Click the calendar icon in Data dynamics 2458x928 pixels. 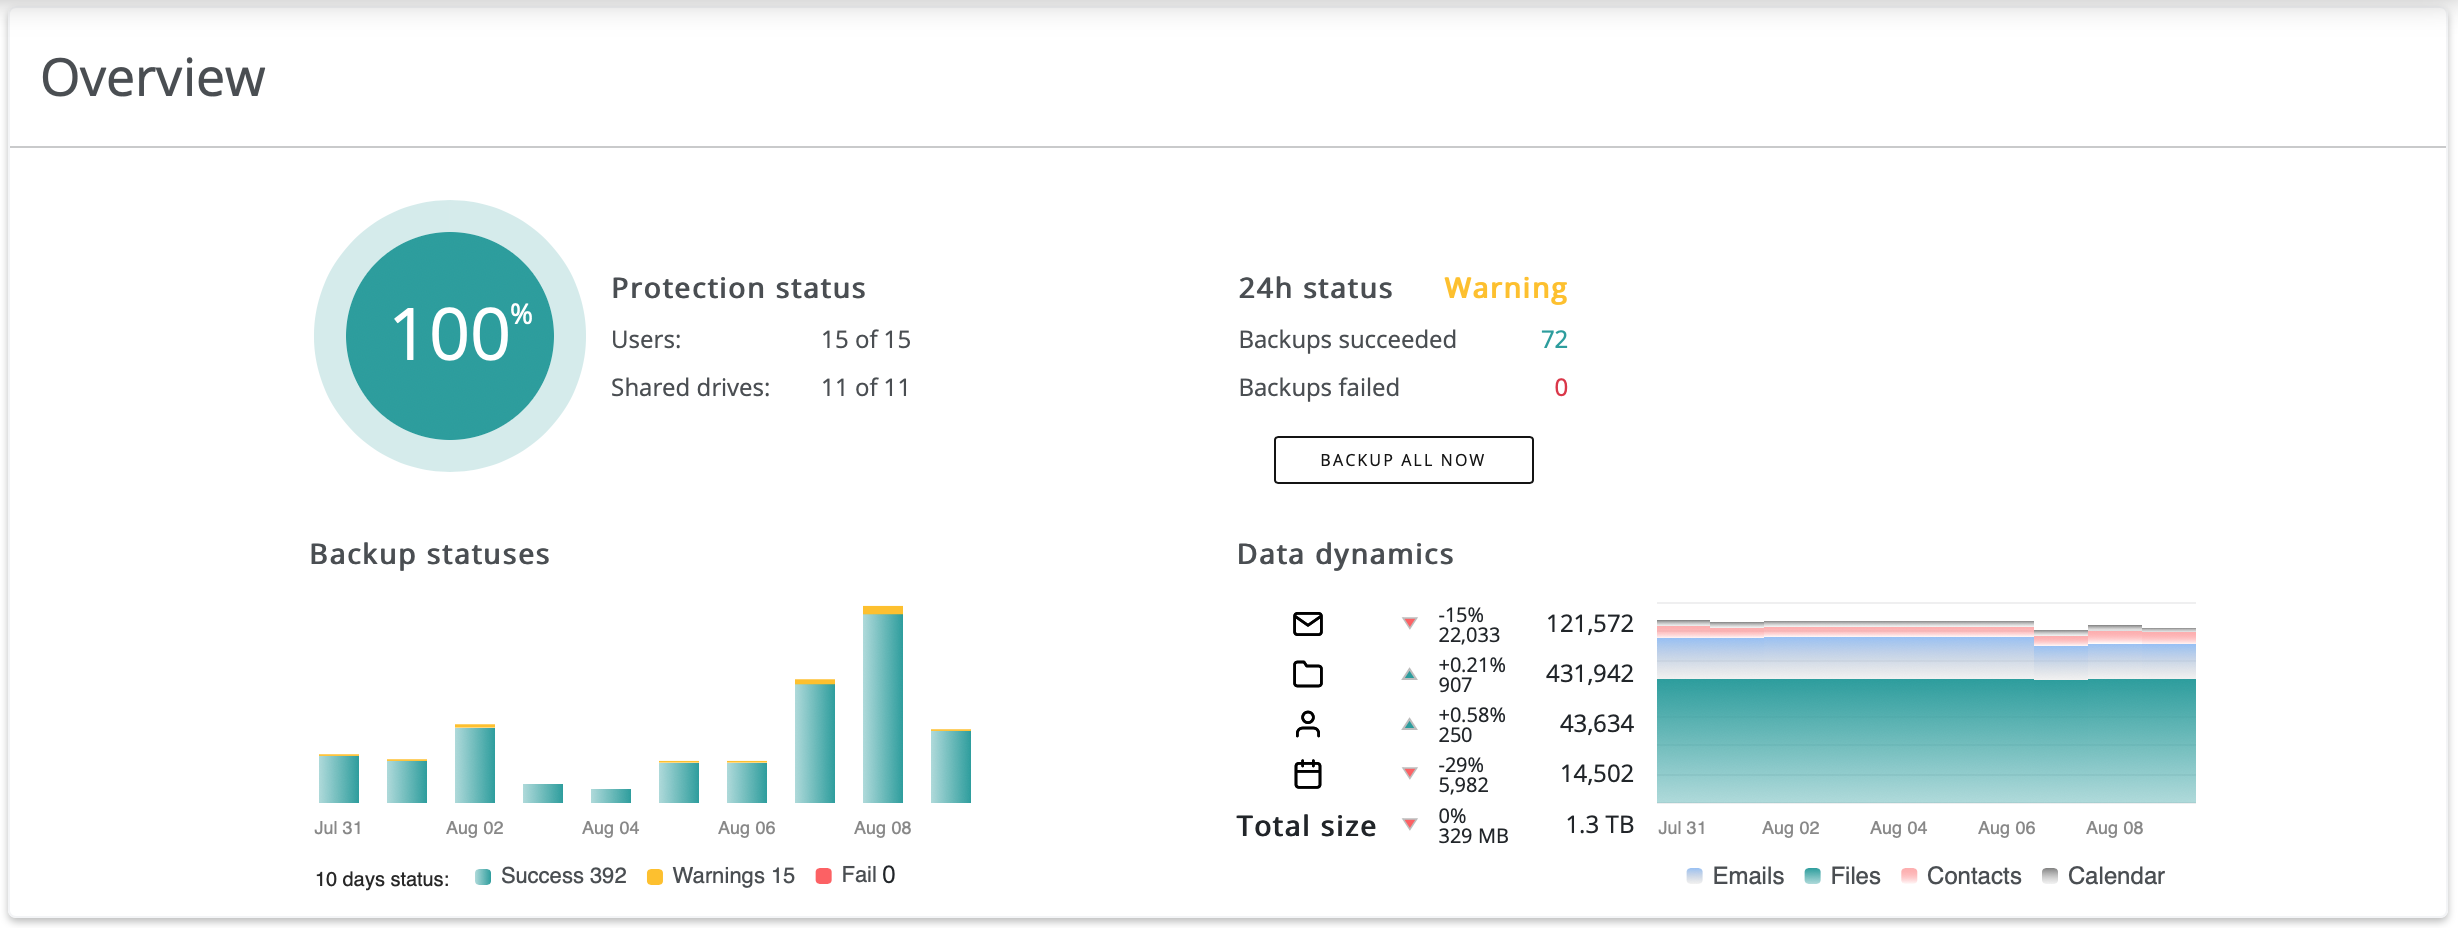(x=1307, y=774)
